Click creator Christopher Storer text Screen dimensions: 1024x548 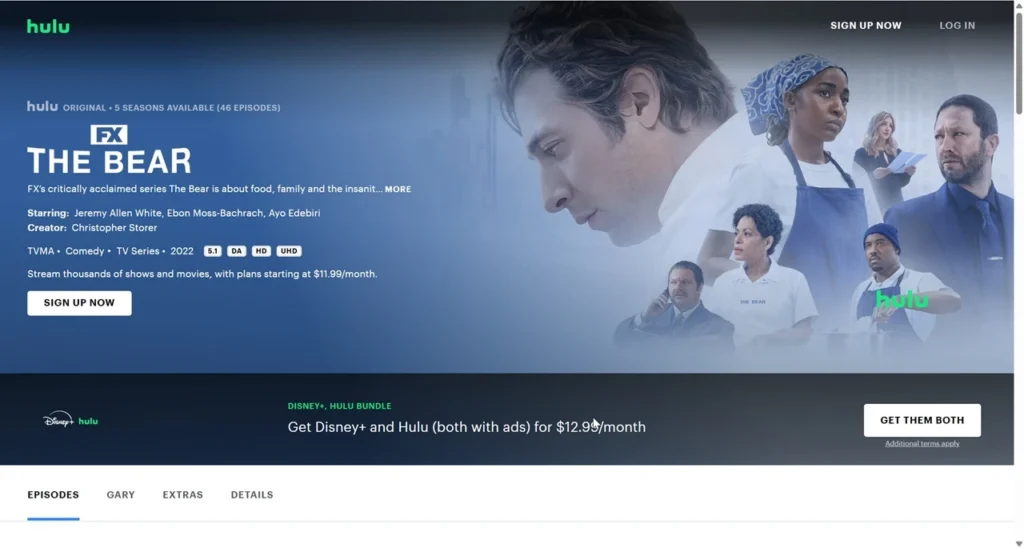coord(114,228)
